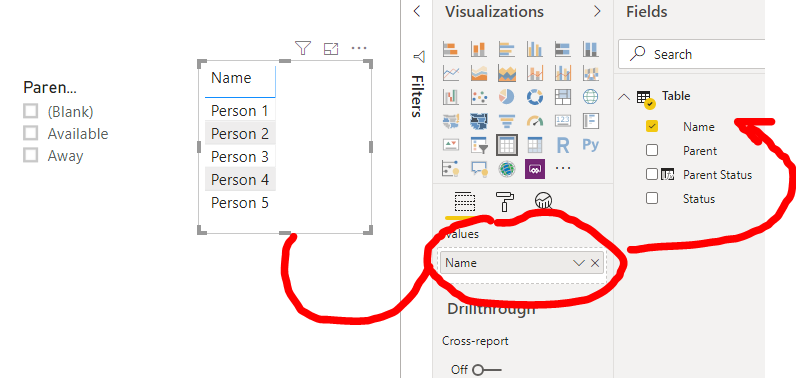This screenshot has width=796, height=378.
Task: Check the Away slicer option
Action: click(x=30, y=156)
